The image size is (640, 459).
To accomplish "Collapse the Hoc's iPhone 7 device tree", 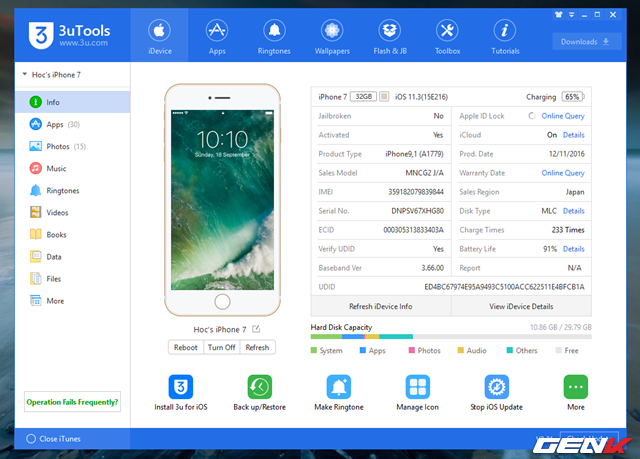I will pyautogui.click(x=24, y=74).
